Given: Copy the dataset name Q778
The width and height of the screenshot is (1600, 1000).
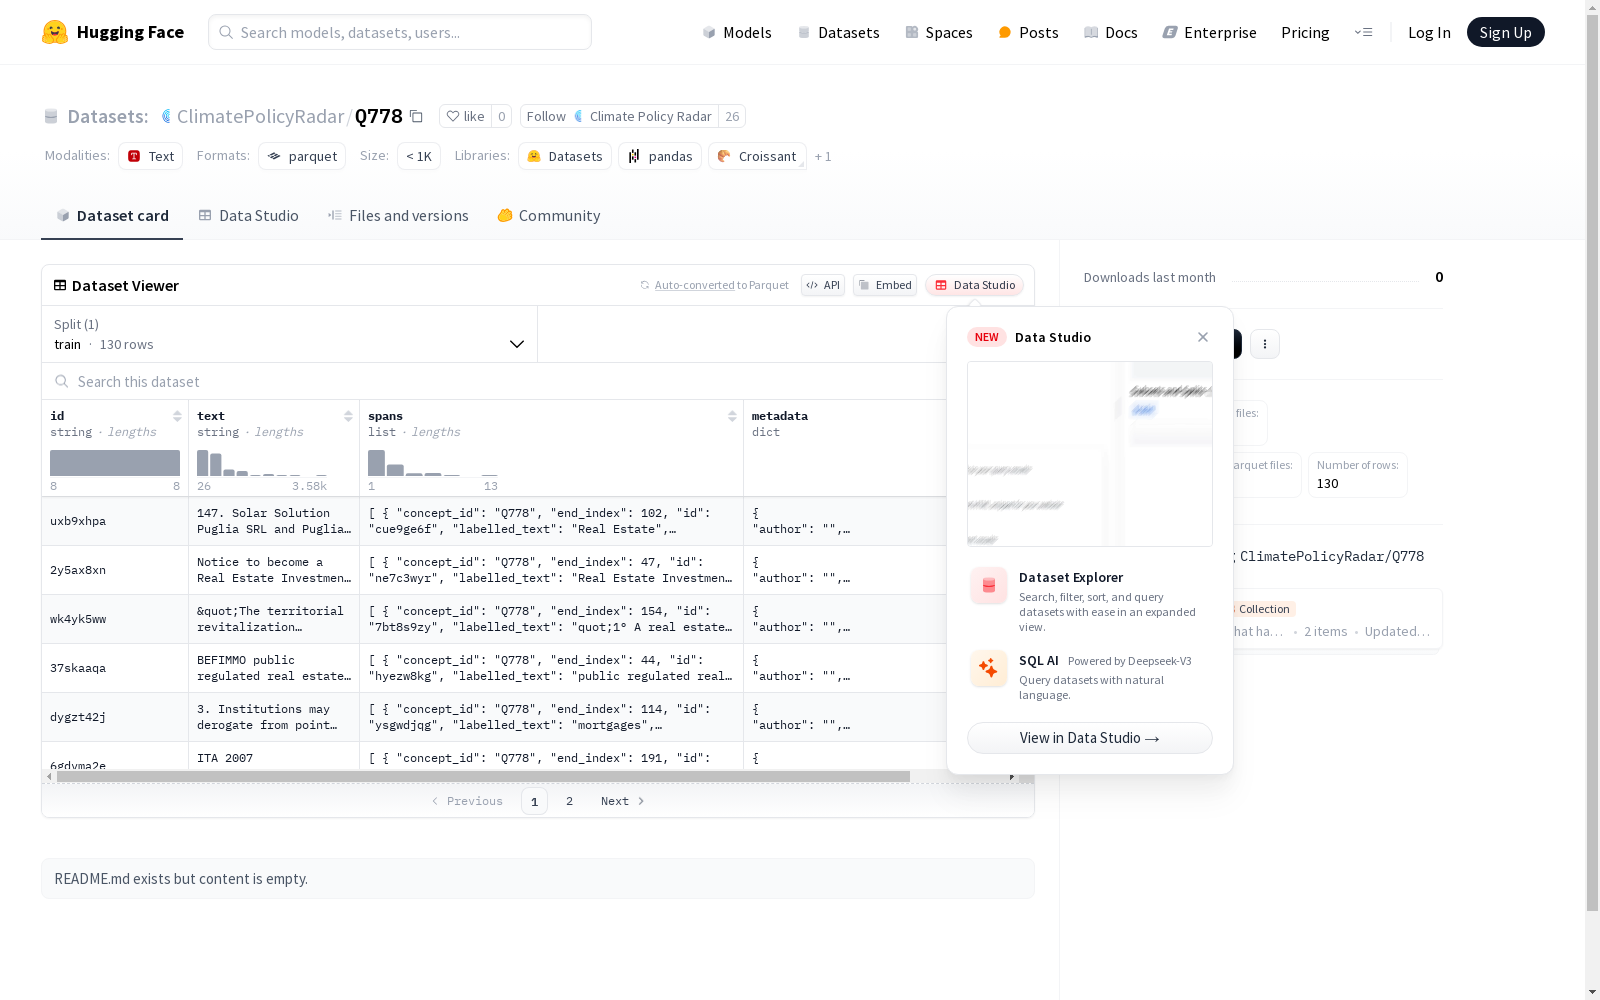Looking at the screenshot, I should pyautogui.click(x=416, y=117).
